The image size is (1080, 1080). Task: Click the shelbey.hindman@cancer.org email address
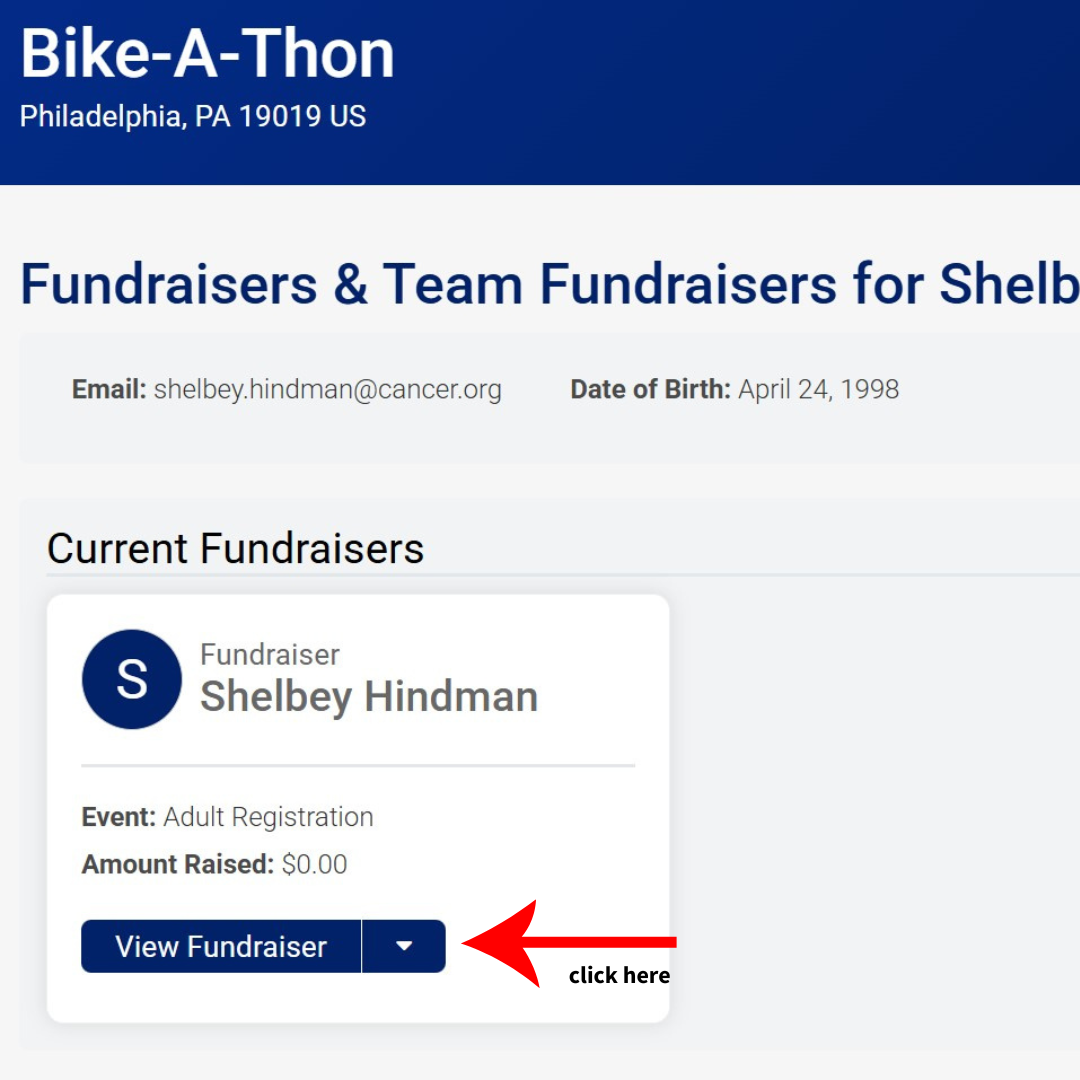(327, 389)
